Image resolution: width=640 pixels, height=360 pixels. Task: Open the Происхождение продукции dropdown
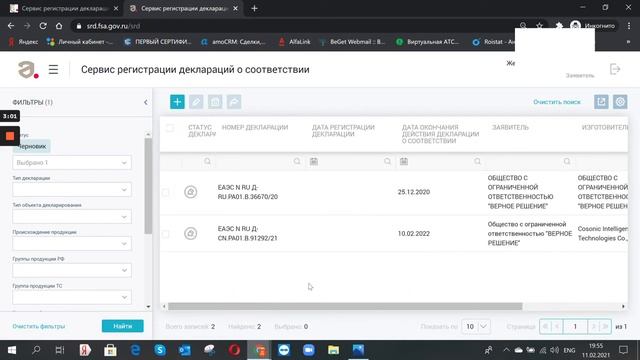click(72, 243)
